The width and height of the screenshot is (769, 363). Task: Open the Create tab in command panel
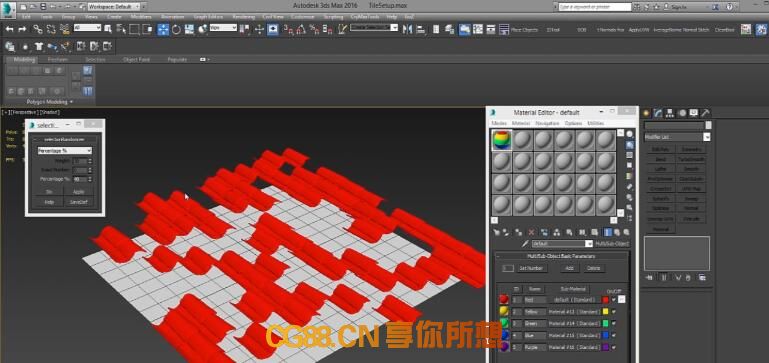(x=646, y=113)
